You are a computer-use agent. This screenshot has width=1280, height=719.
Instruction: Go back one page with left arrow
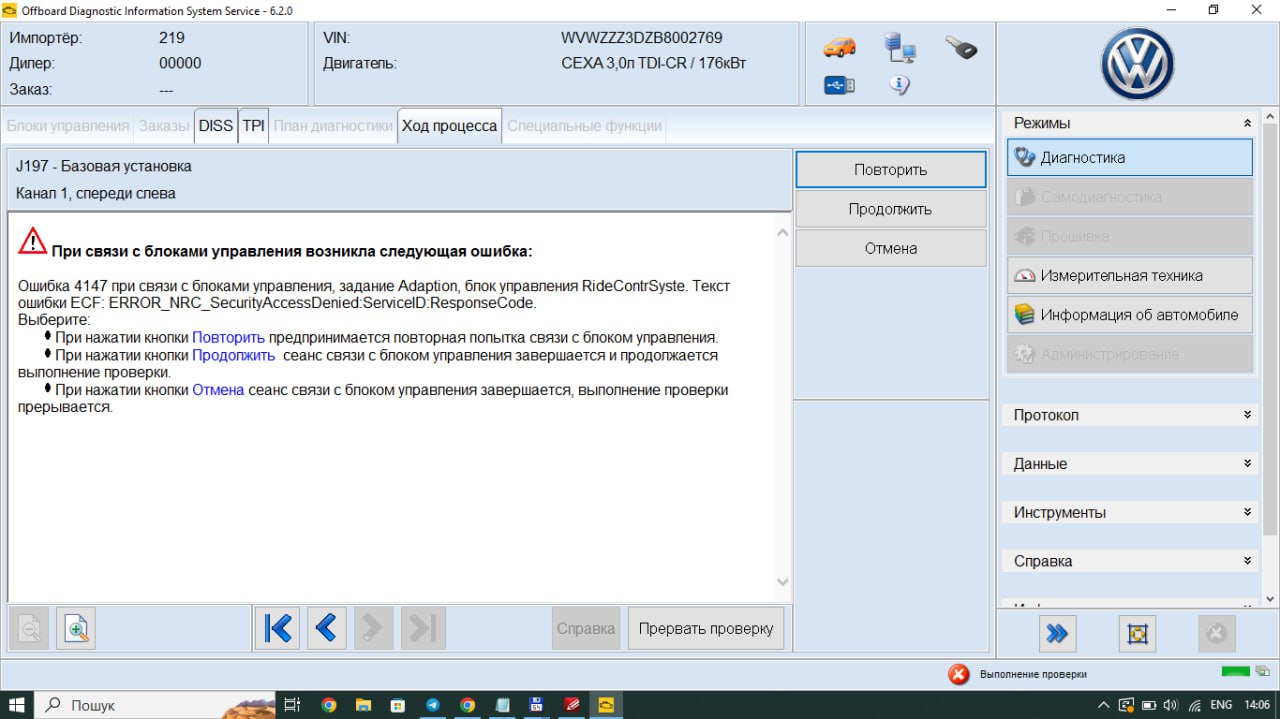pyautogui.click(x=325, y=628)
